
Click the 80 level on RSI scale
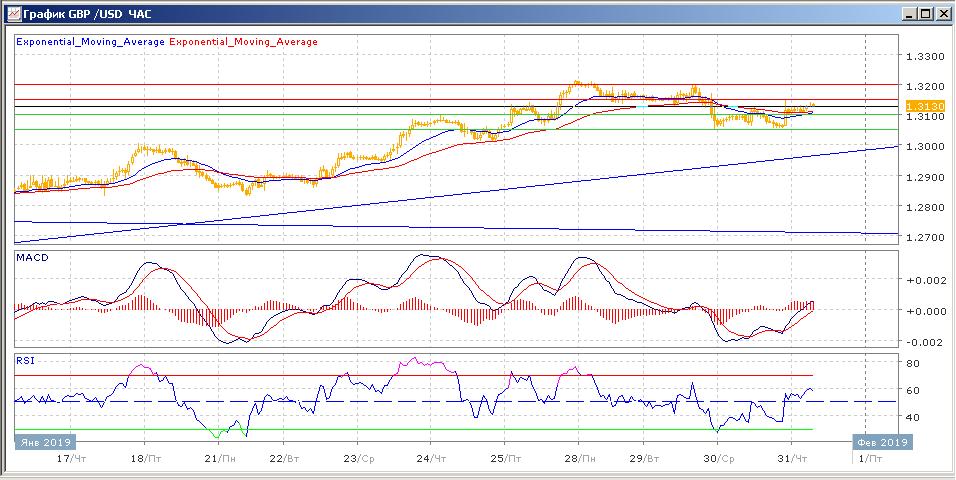tap(912, 363)
